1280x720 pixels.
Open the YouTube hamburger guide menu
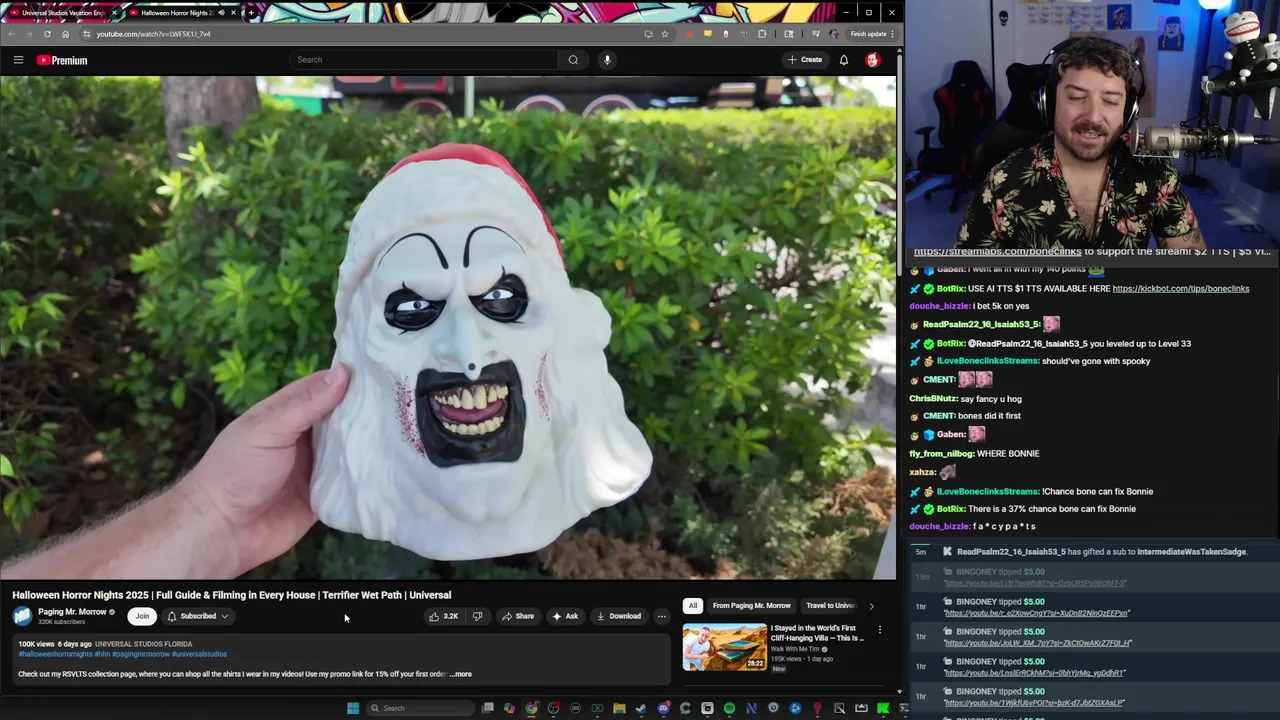click(18, 60)
